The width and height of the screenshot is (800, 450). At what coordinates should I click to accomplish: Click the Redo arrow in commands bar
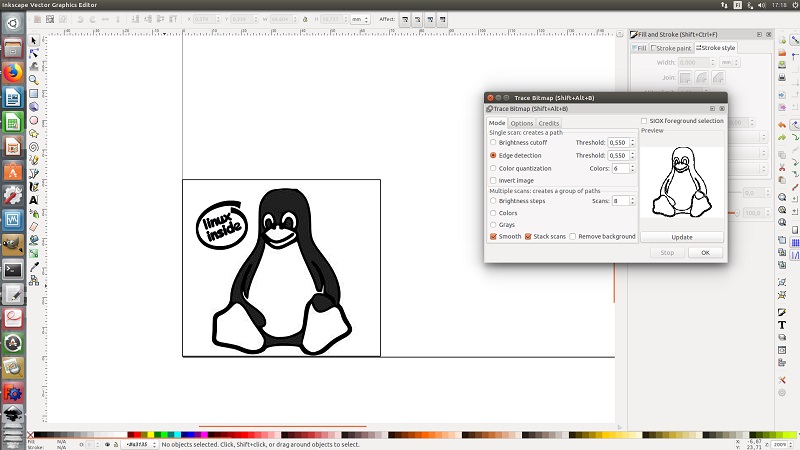[x=782, y=138]
